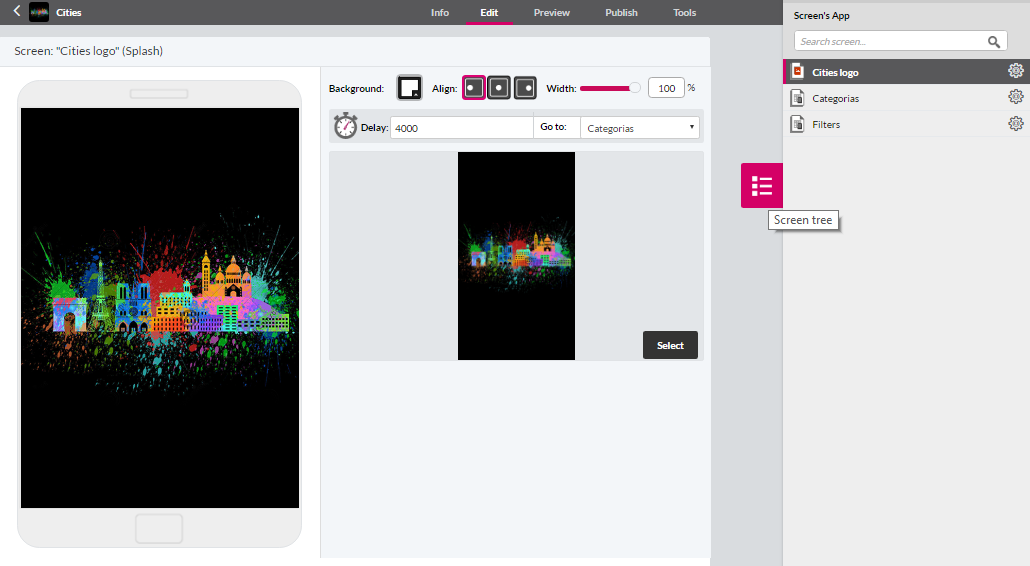
Task: Open settings gear for Categorias
Action: [1016, 97]
